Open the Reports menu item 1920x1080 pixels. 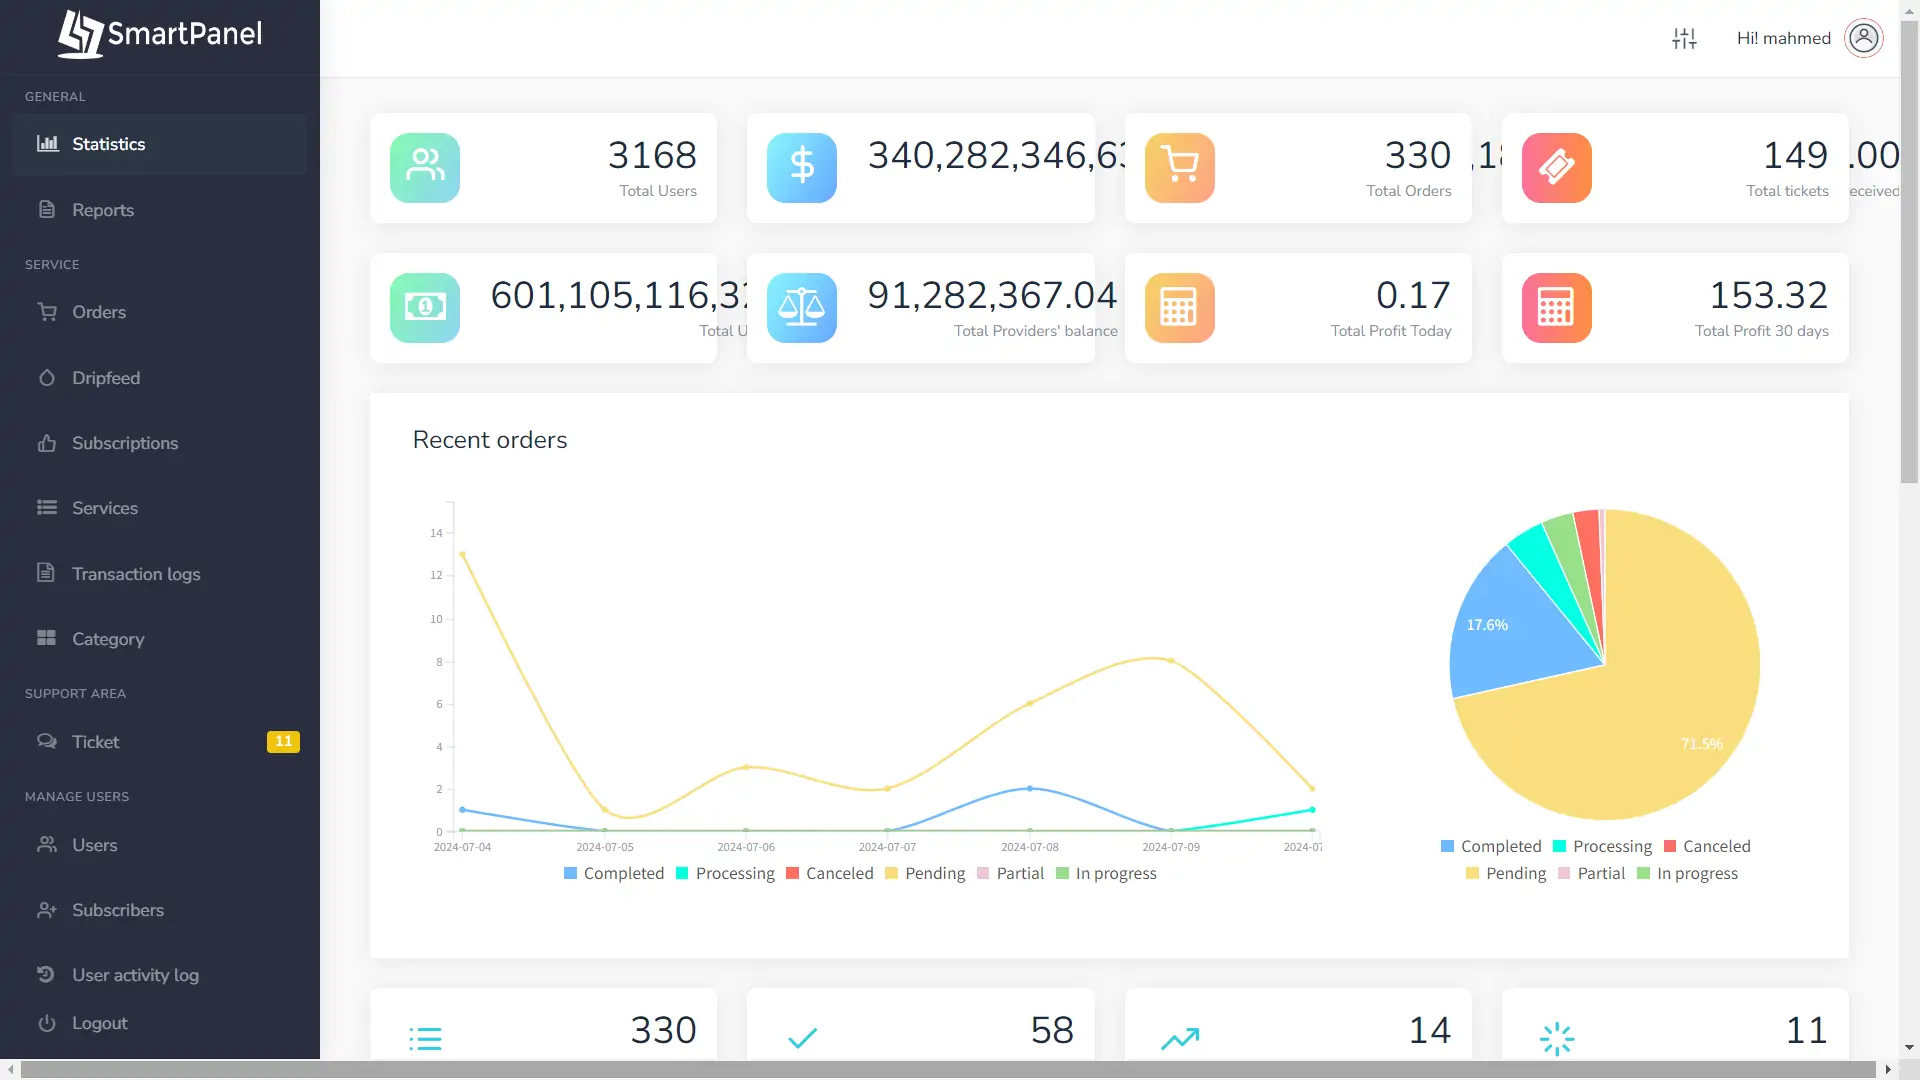click(x=102, y=210)
